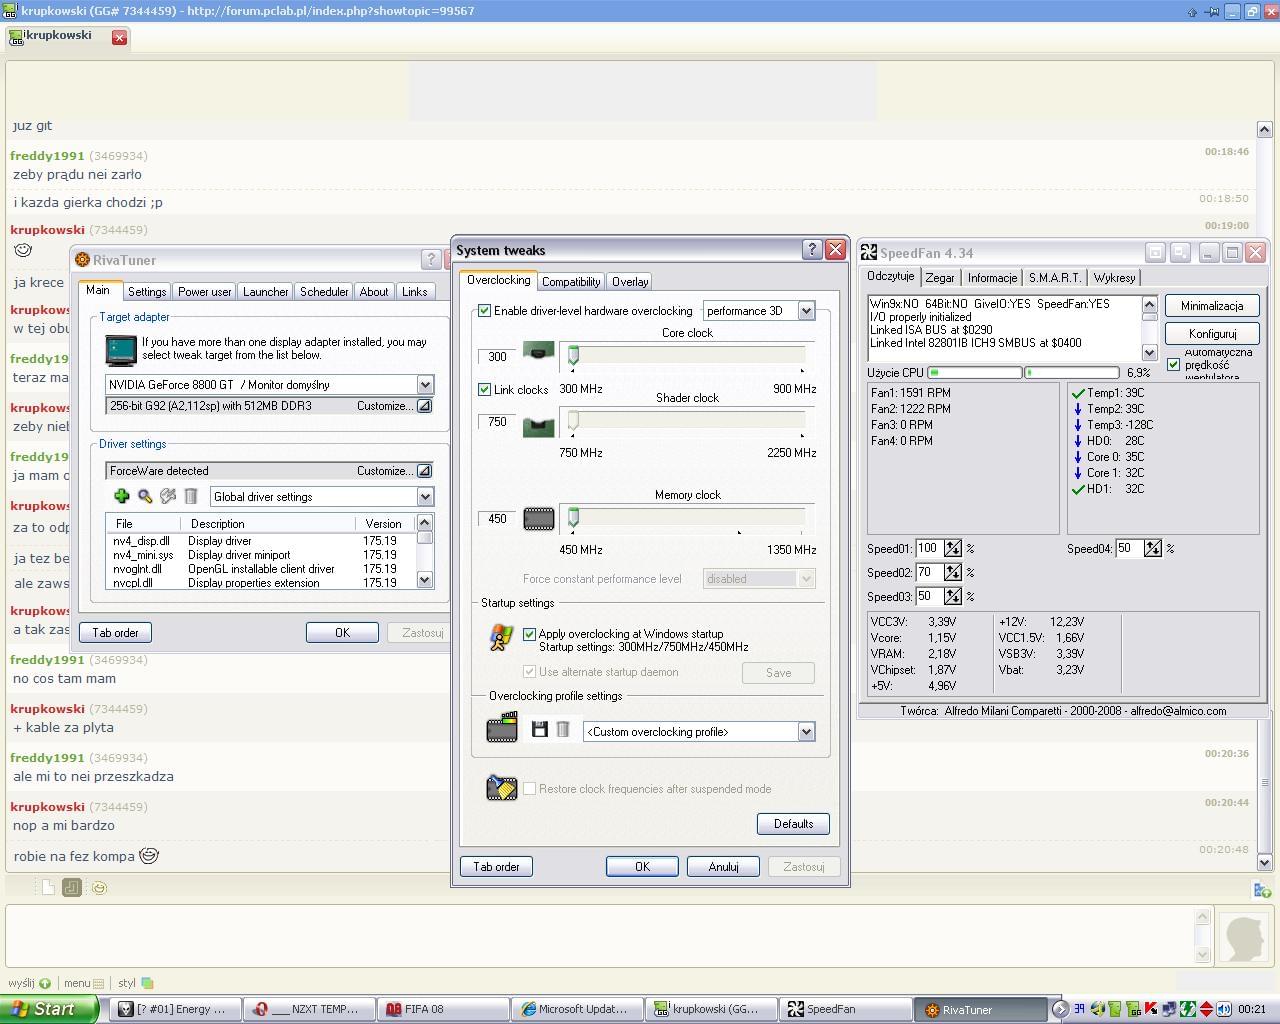Click the Konfiguruj button in SpeedFan
This screenshot has width=1280, height=1024.
tap(1212, 334)
